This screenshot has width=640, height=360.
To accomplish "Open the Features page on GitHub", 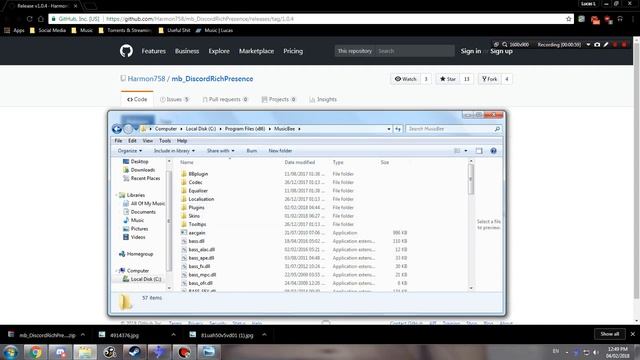I will point(153,51).
